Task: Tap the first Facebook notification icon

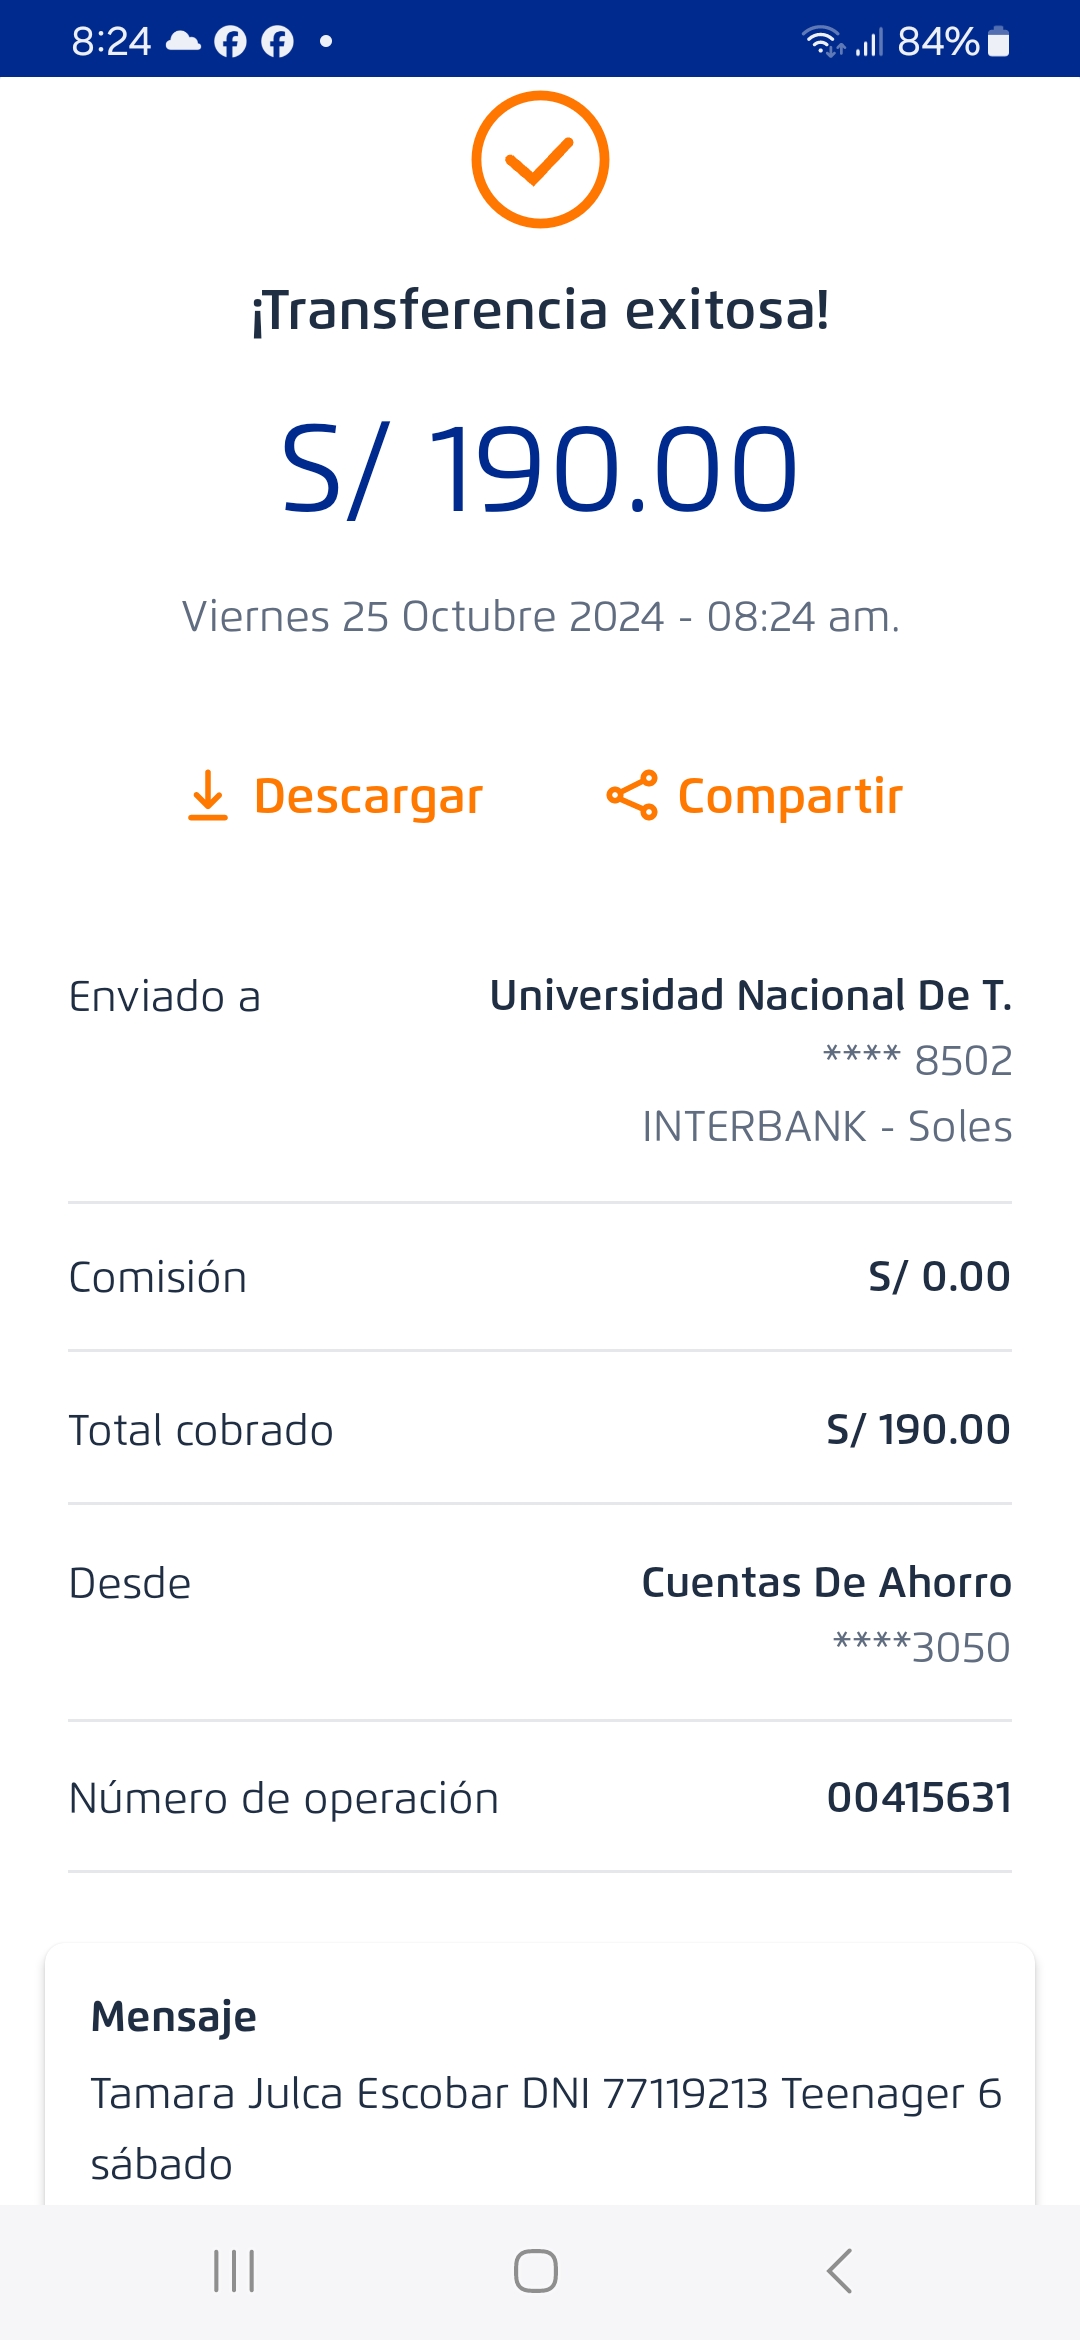Action: [x=230, y=42]
